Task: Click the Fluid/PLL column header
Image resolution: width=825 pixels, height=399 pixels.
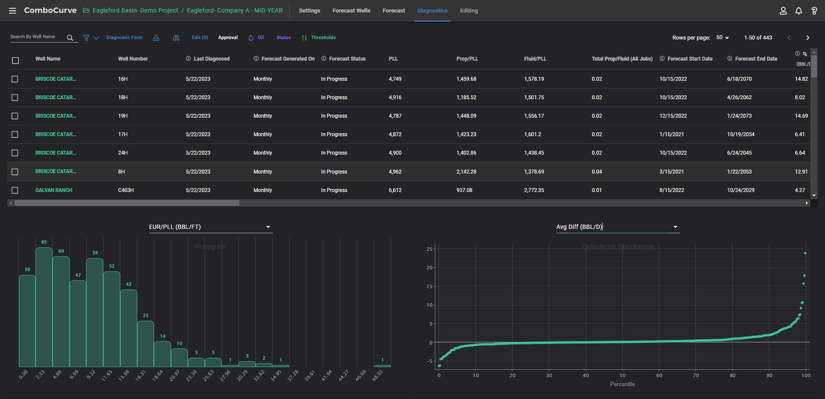Action: click(x=535, y=59)
